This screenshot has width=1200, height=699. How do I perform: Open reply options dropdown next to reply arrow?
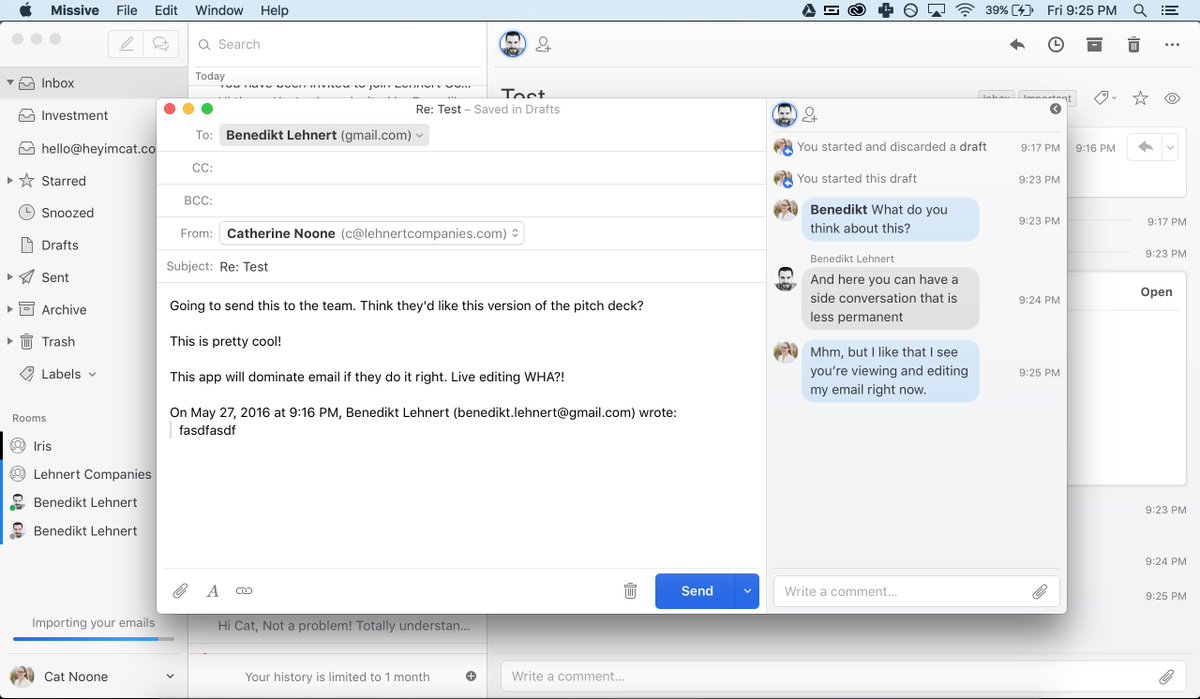[1169, 148]
